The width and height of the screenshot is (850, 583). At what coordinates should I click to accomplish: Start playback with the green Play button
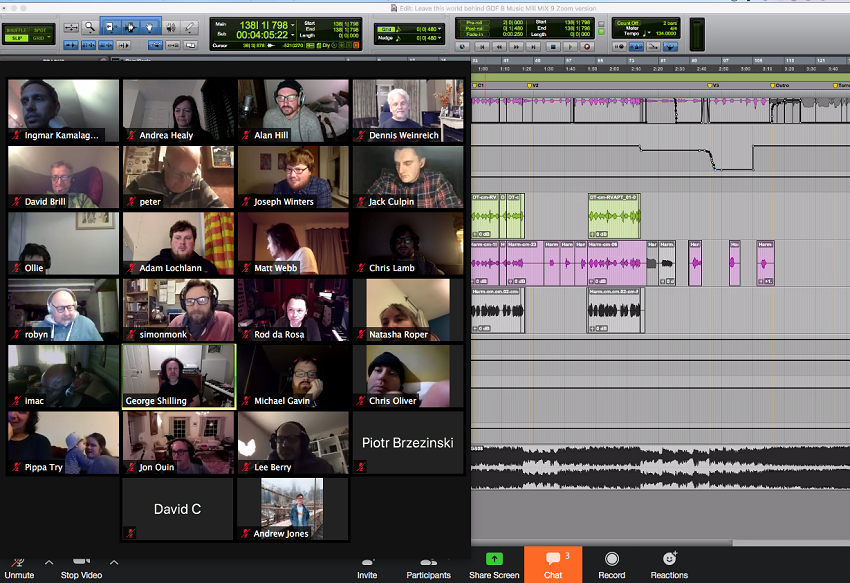click(x=570, y=47)
